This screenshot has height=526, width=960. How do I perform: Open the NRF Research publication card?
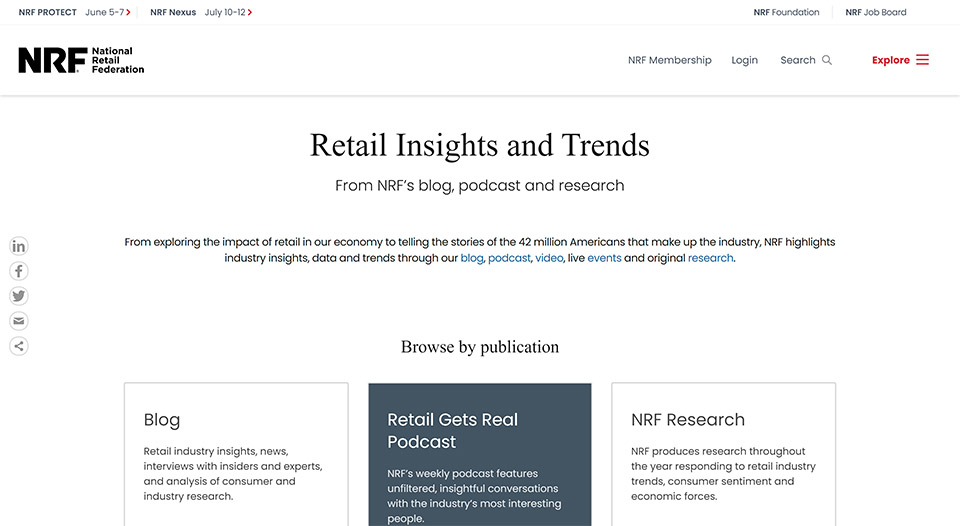pyautogui.click(x=724, y=454)
